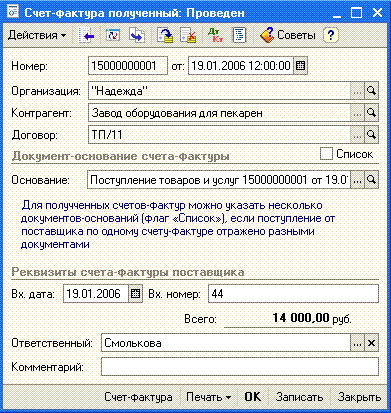Click the Организация field "Надежда"

click(x=219, y=91)
